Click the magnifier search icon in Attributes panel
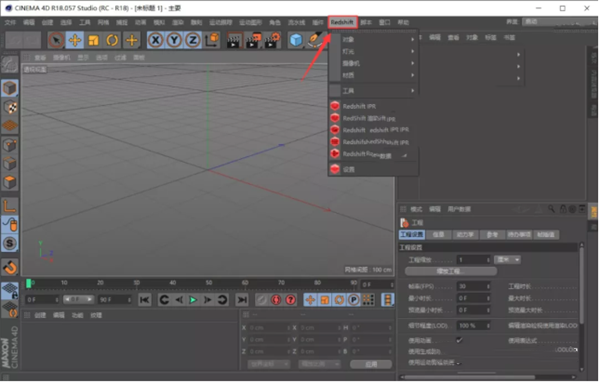The width and height of the screenshot is (600, 382). pyautogui.click(x=551, y=209)
